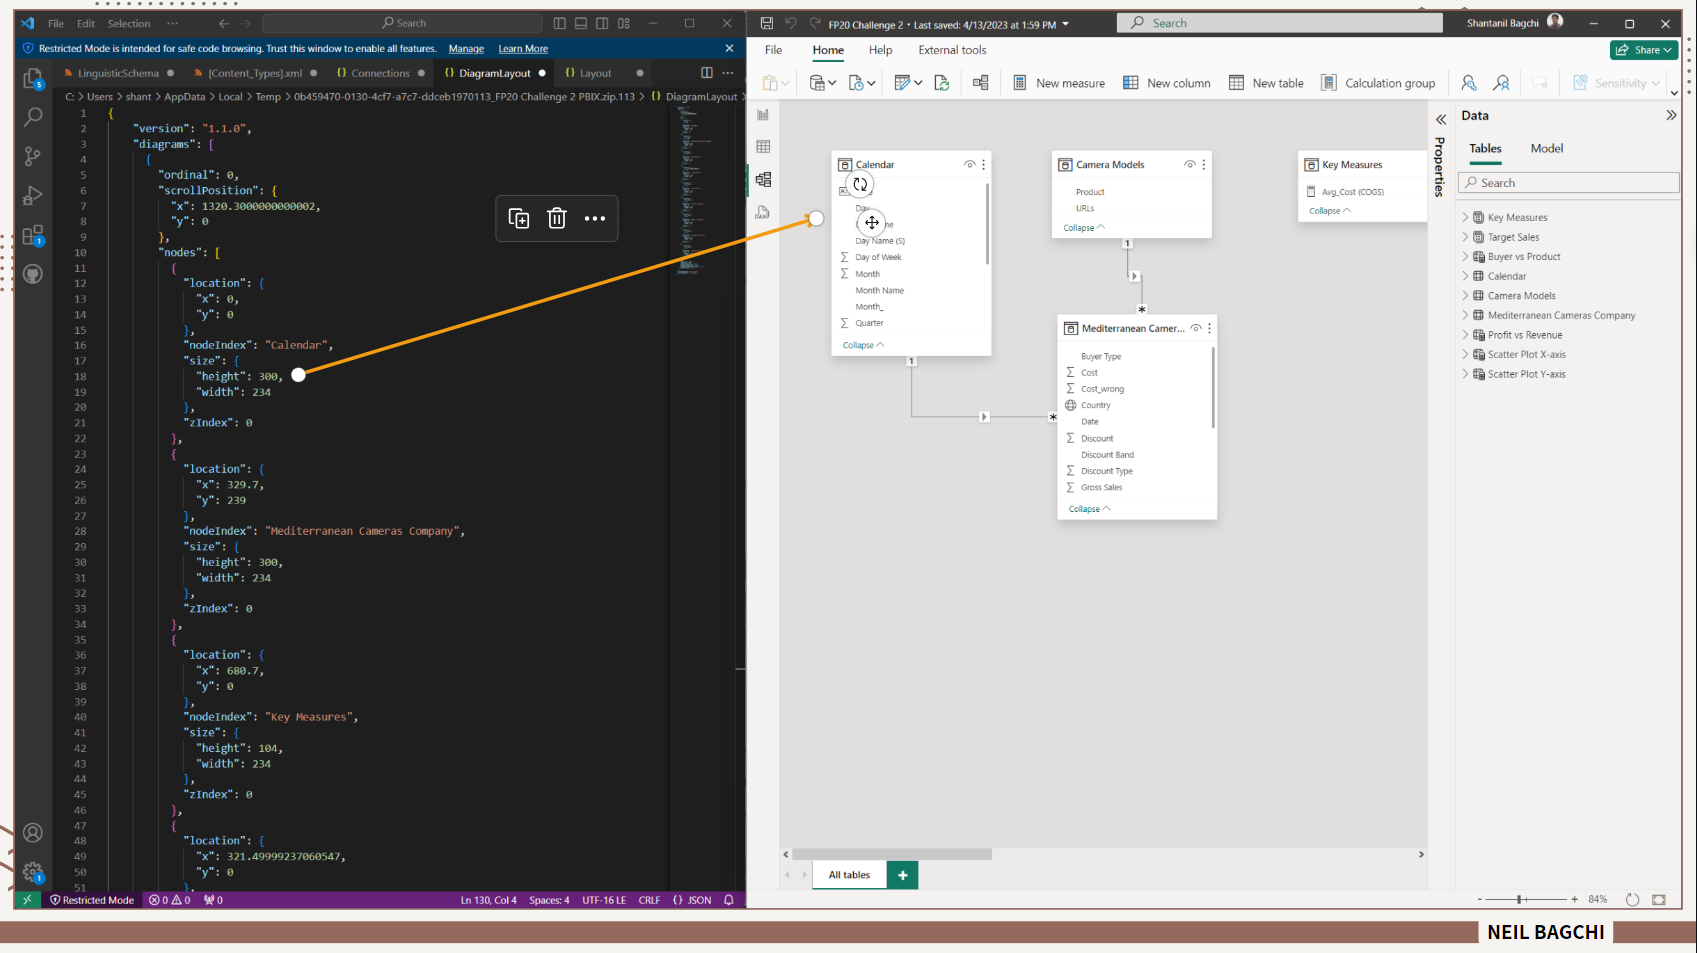Click Calculation group button
The width and height of the screenshot is (1697, 953).
click(x=1378, y=83)
